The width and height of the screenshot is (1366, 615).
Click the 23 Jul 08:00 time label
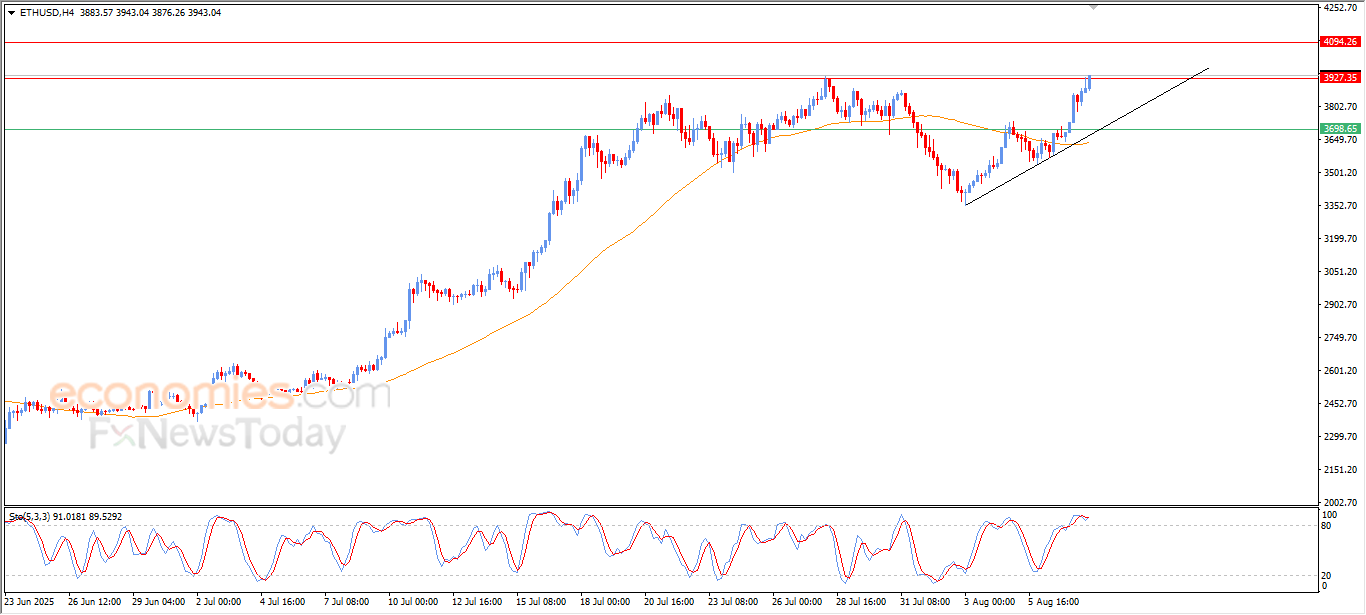click(734, 602)
